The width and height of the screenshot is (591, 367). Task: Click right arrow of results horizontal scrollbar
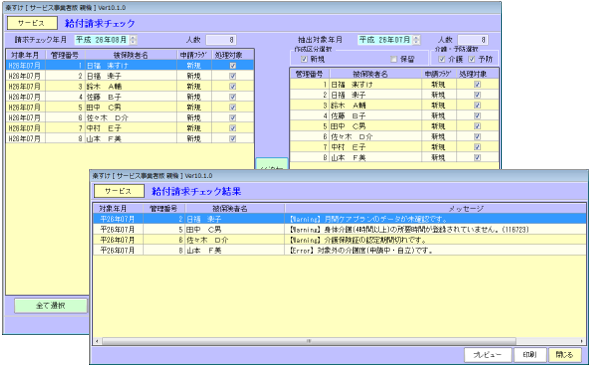(582, 341)
